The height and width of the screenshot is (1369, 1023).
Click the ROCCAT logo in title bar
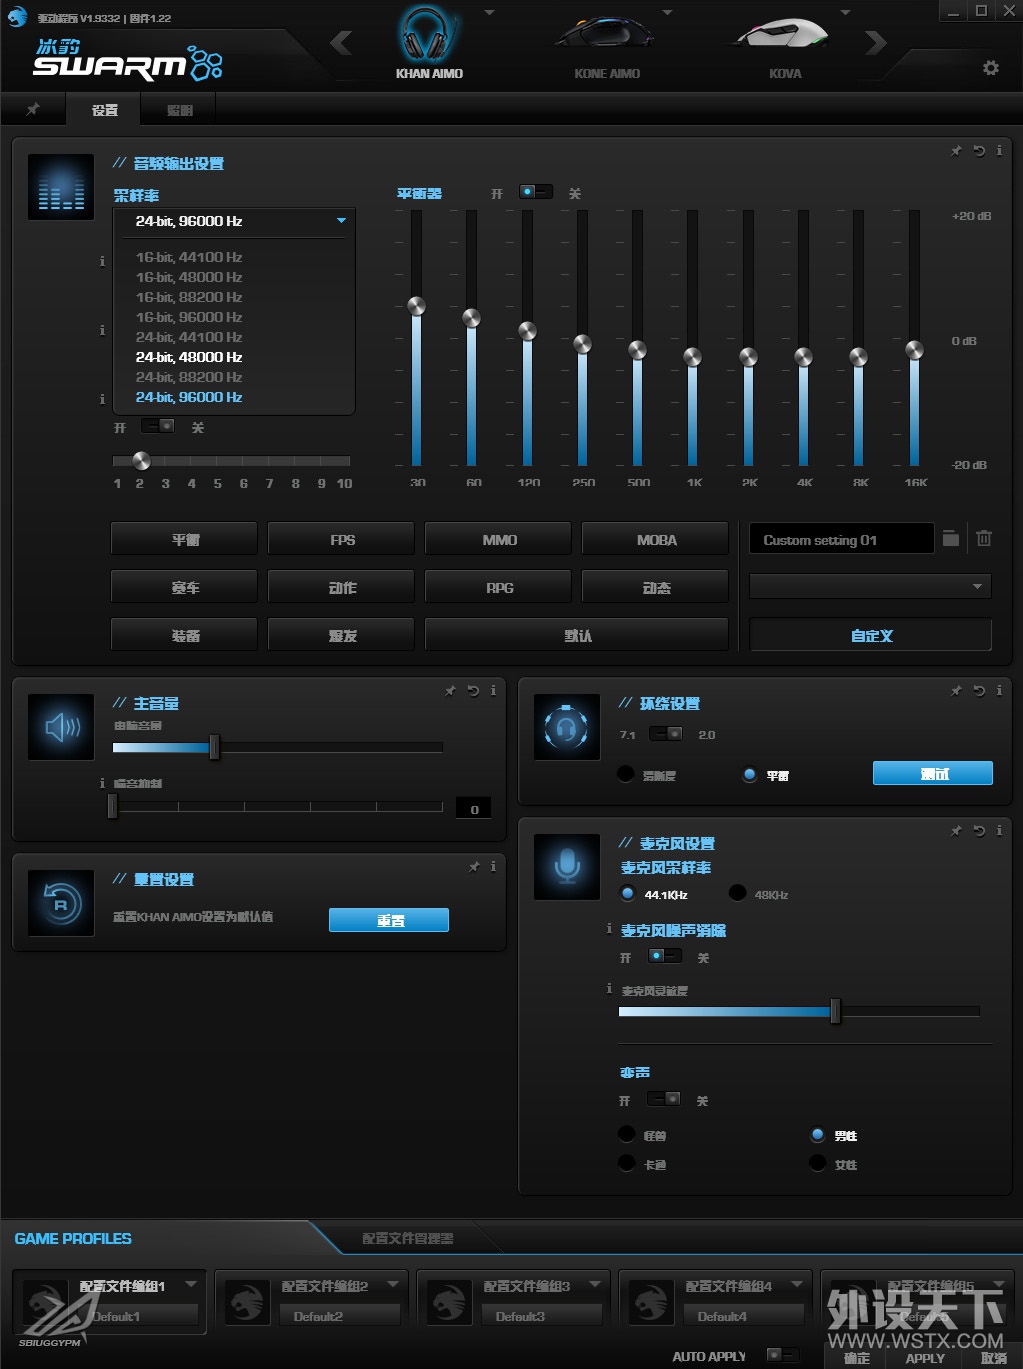pos(16,16)
